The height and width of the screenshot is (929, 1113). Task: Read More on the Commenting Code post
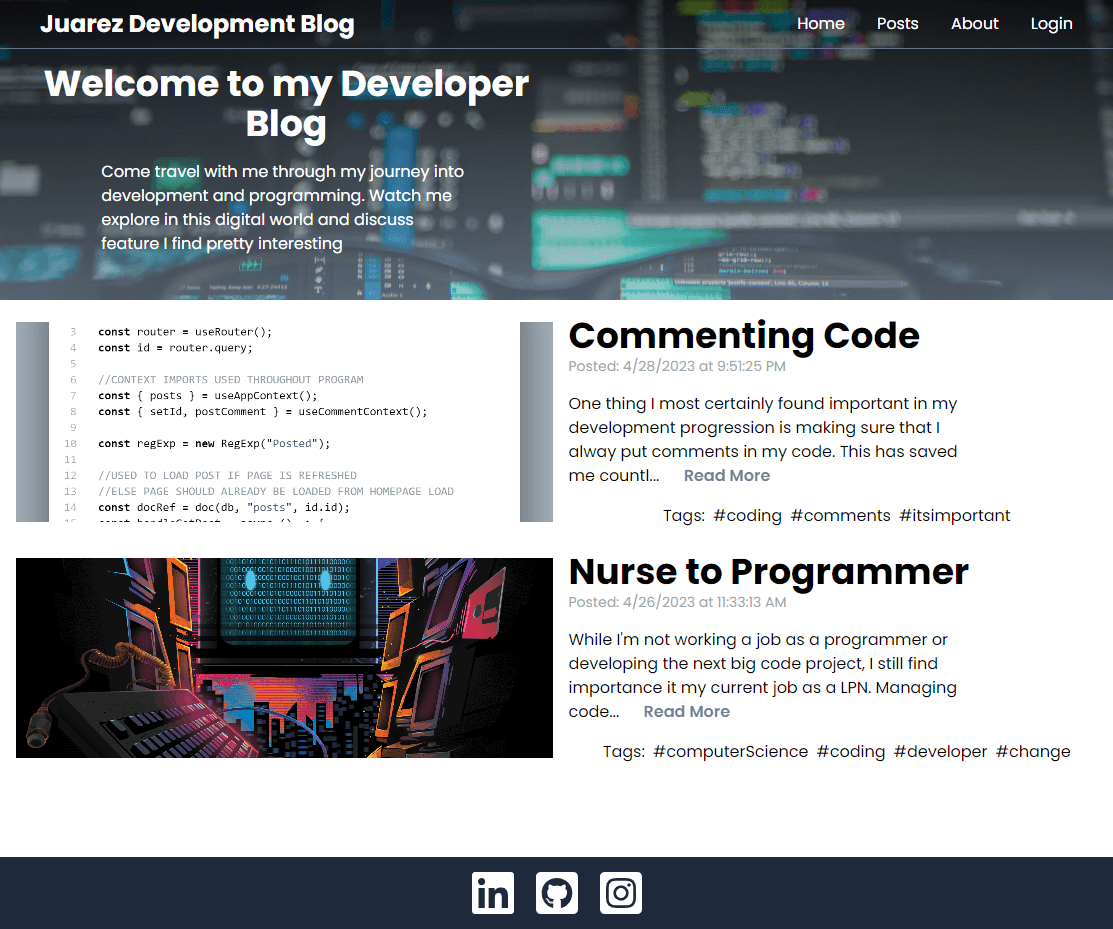tap(726, 476)
